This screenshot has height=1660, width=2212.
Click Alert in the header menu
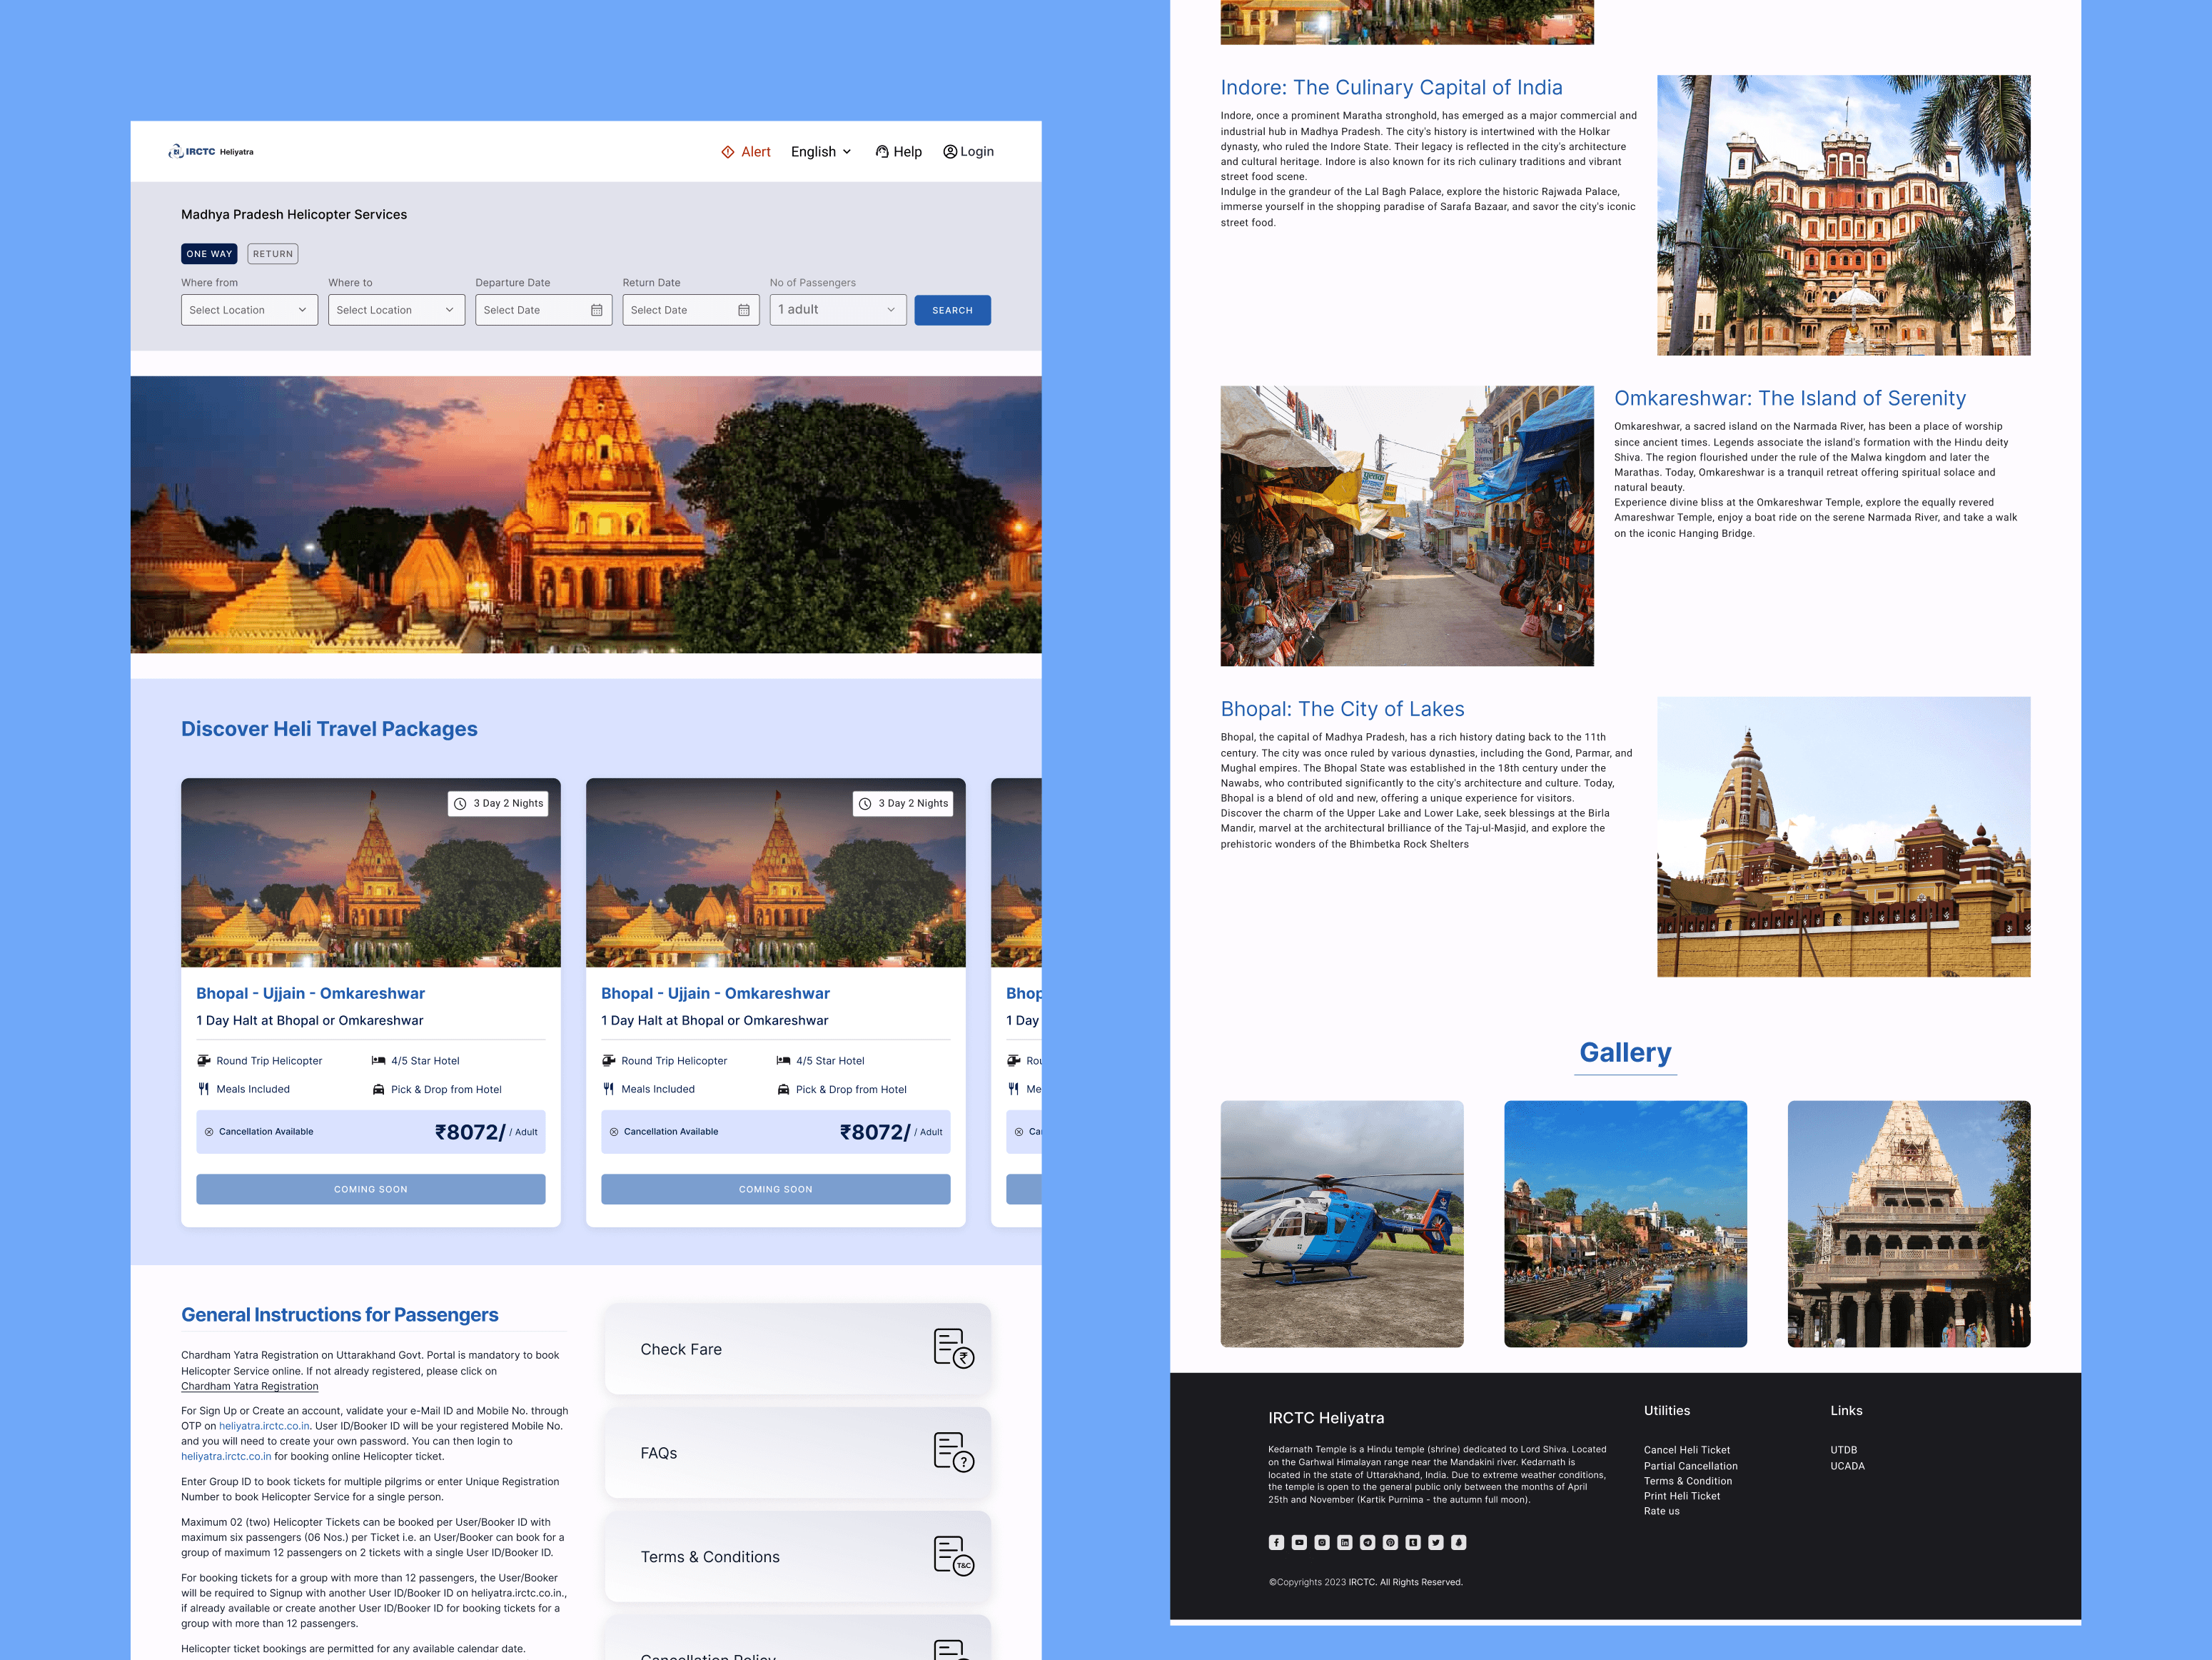click(x=756, y=152)
